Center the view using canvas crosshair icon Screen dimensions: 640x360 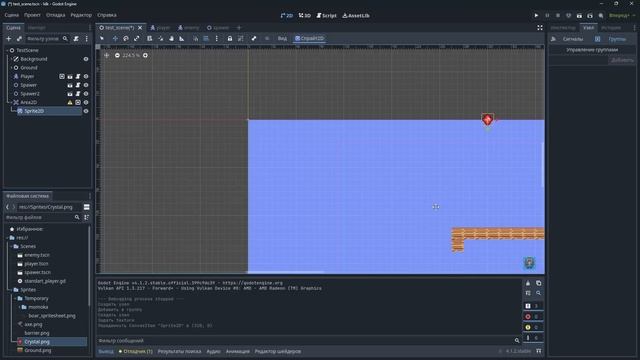(107, 55)
